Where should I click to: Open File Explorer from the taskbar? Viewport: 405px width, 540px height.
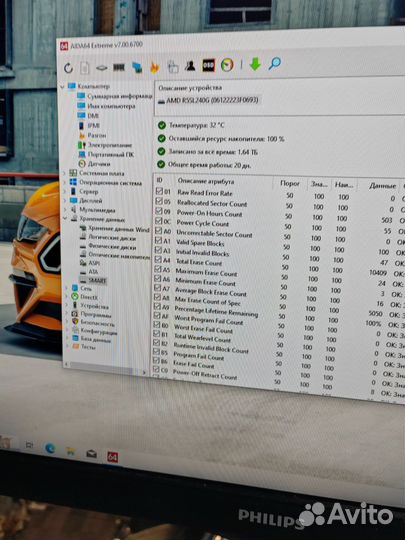click(70, 451)
